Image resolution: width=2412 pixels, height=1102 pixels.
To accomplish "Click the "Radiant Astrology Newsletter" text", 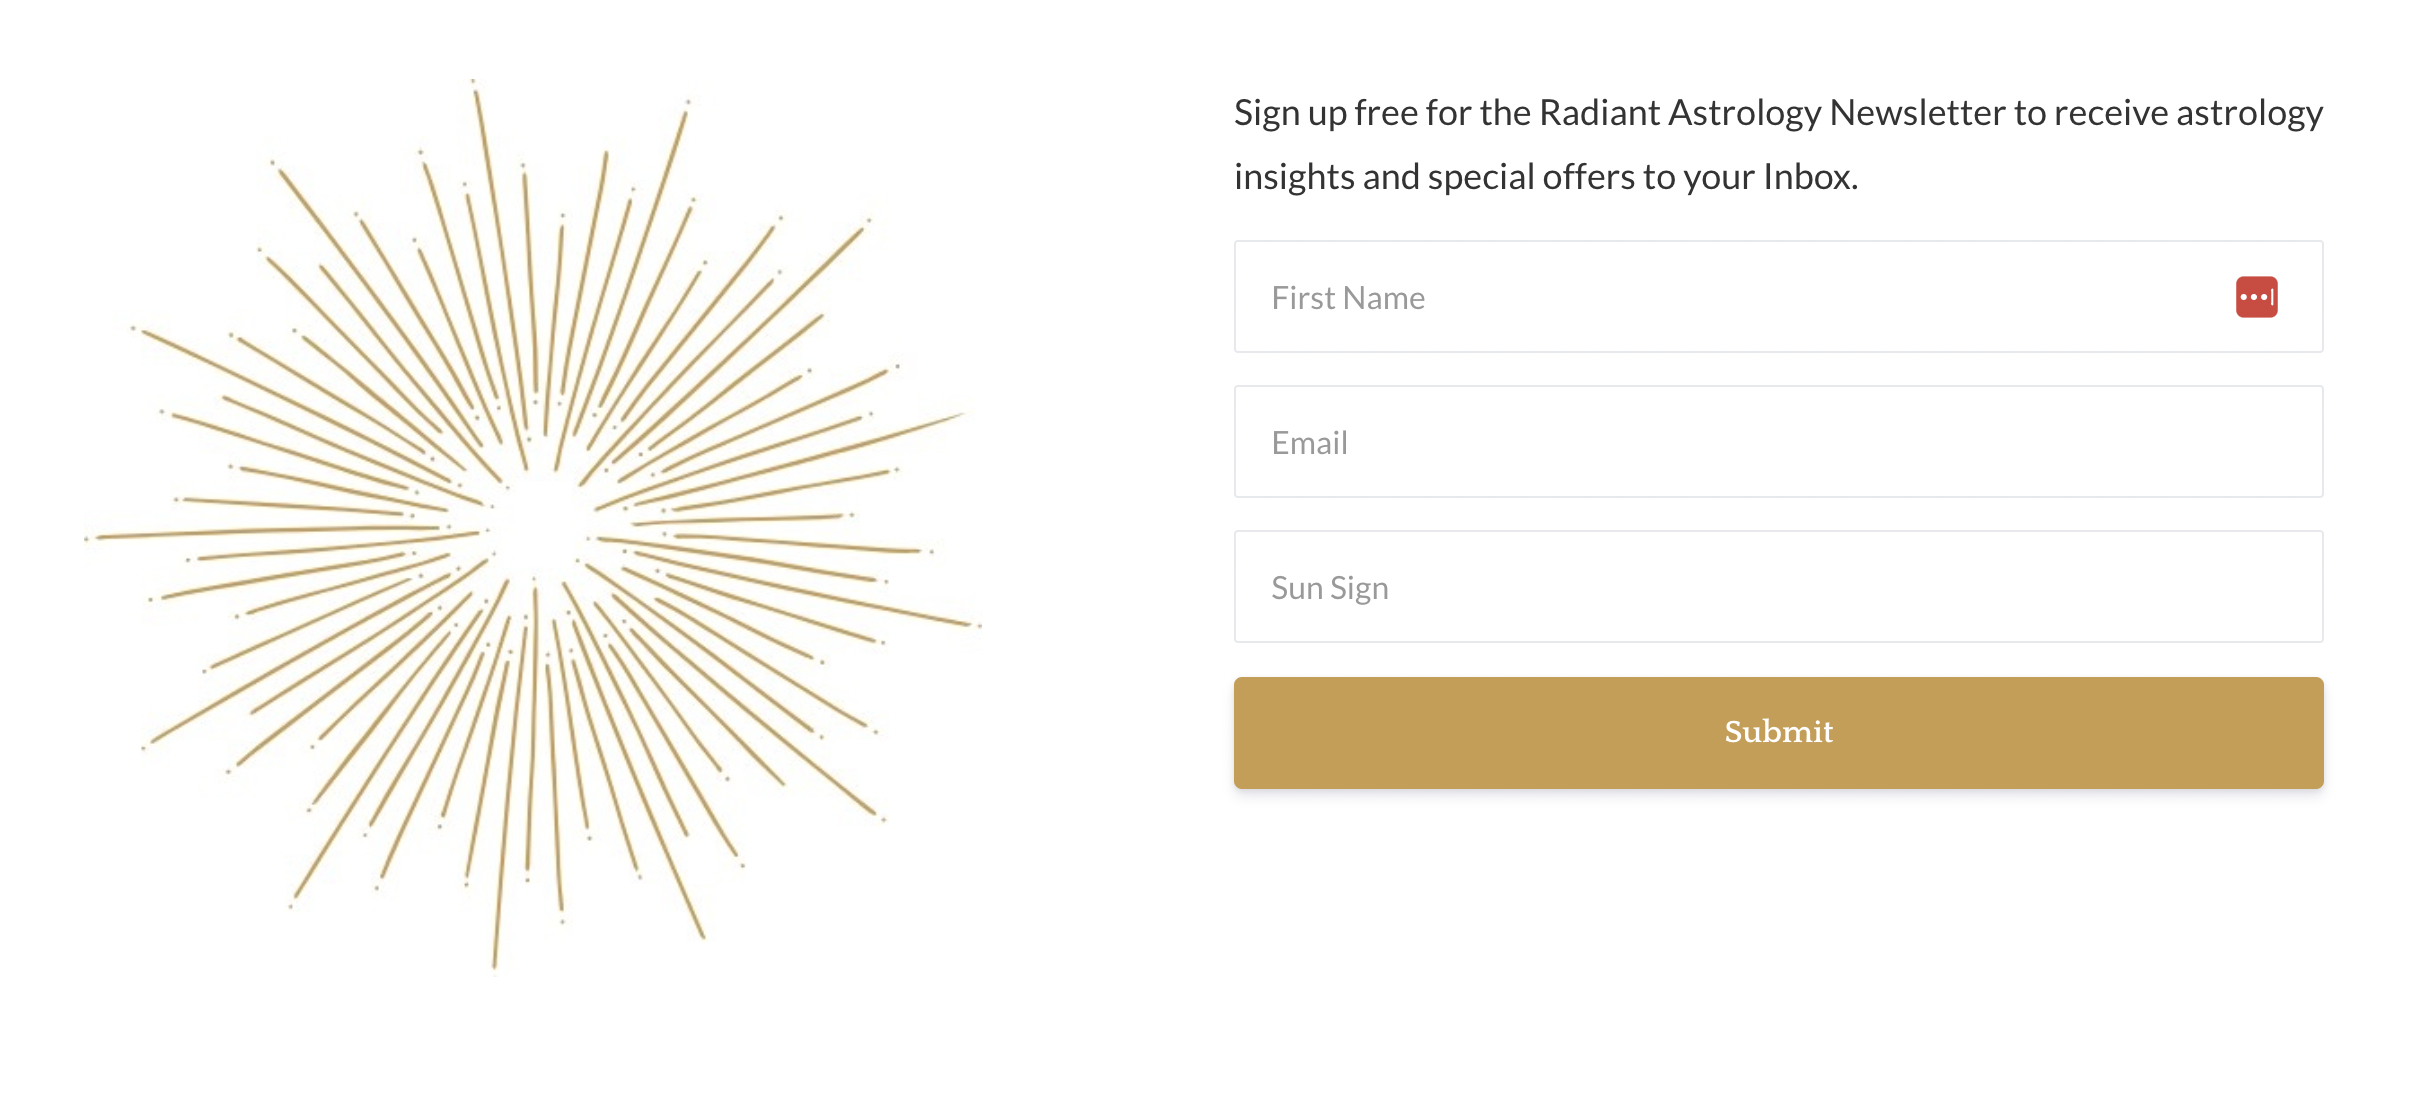I will pos(1772,113).
